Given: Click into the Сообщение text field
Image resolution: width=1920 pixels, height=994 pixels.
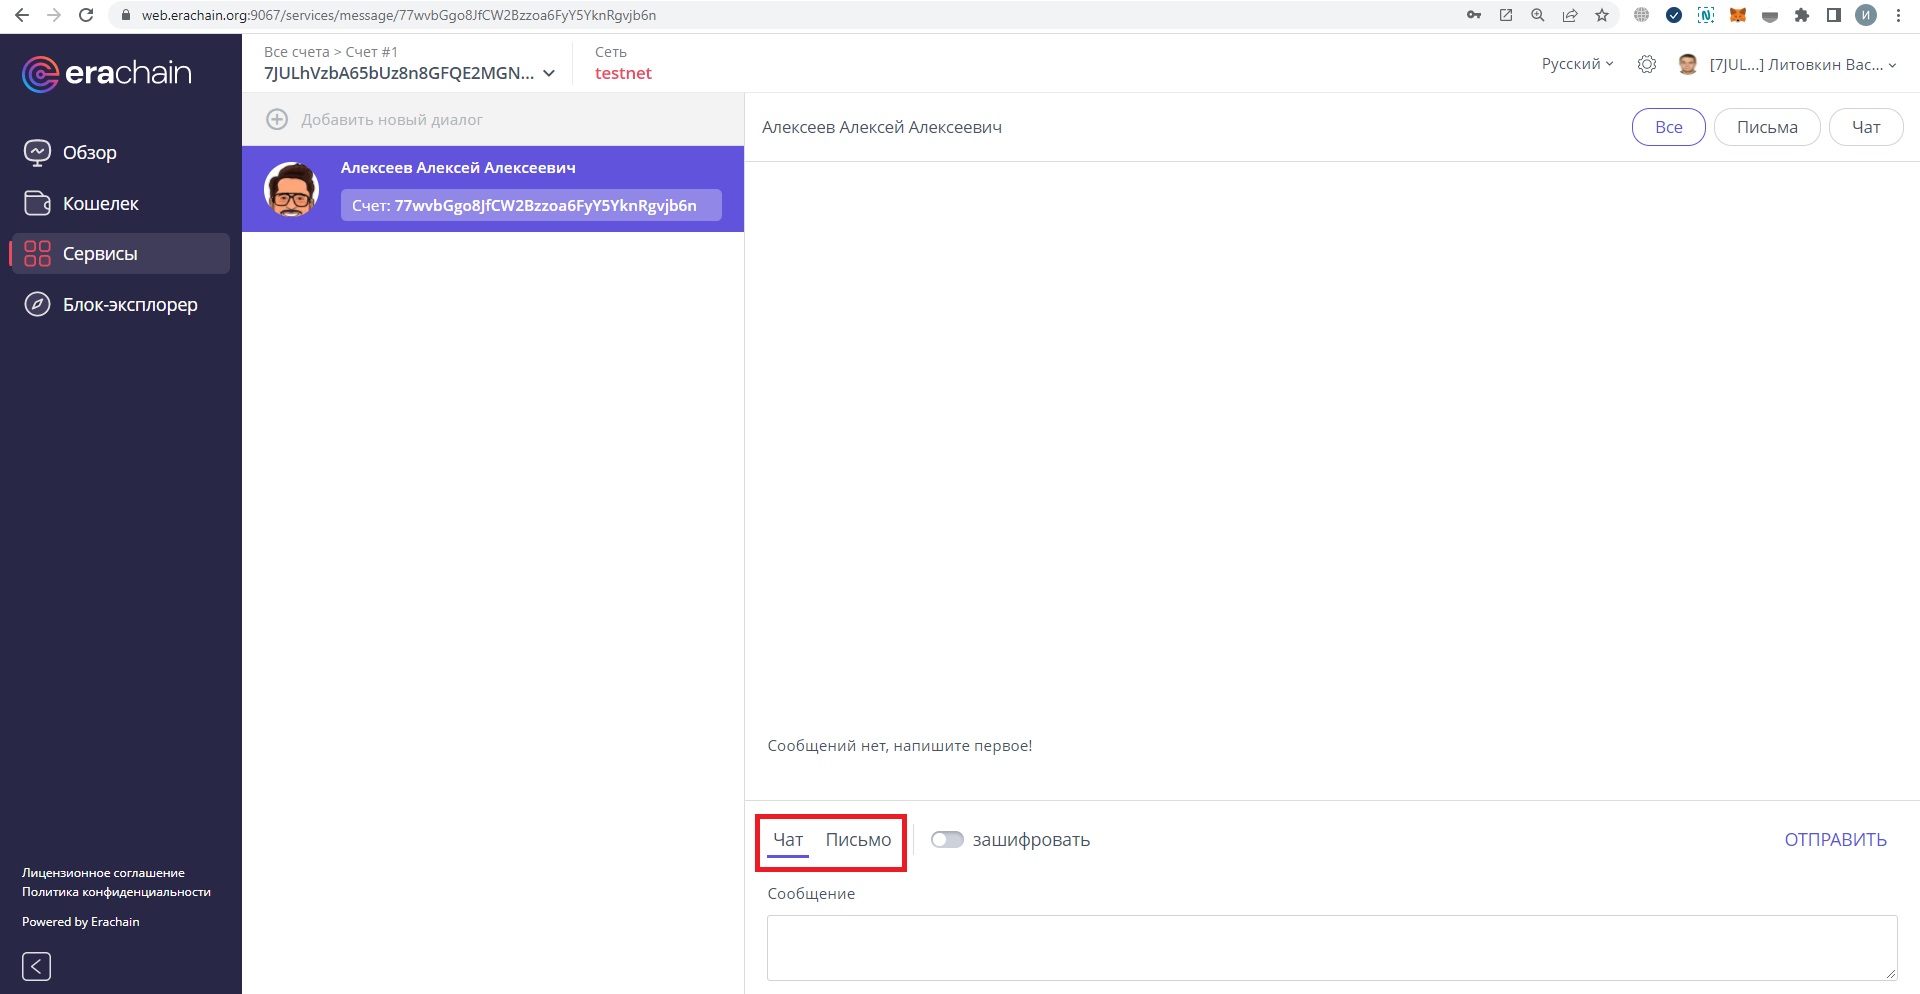Looking at the screenshot, I should (1330, 947).
